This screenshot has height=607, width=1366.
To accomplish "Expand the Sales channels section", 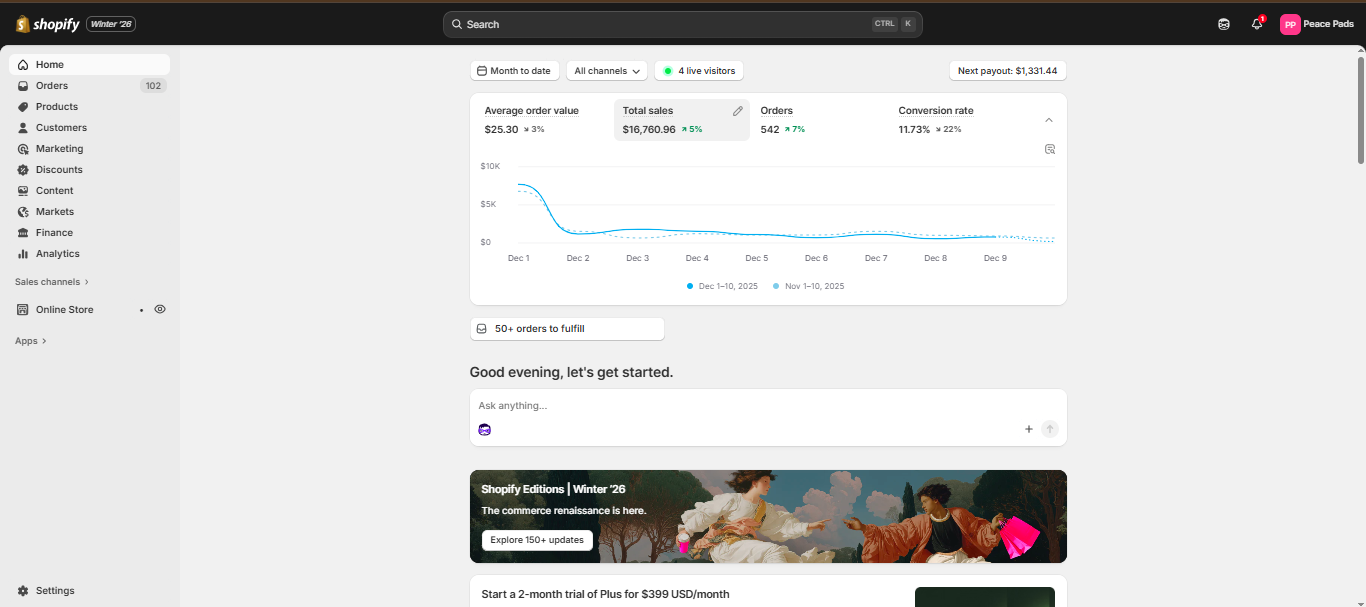I will pyautogui.click(x=52, y=282).
